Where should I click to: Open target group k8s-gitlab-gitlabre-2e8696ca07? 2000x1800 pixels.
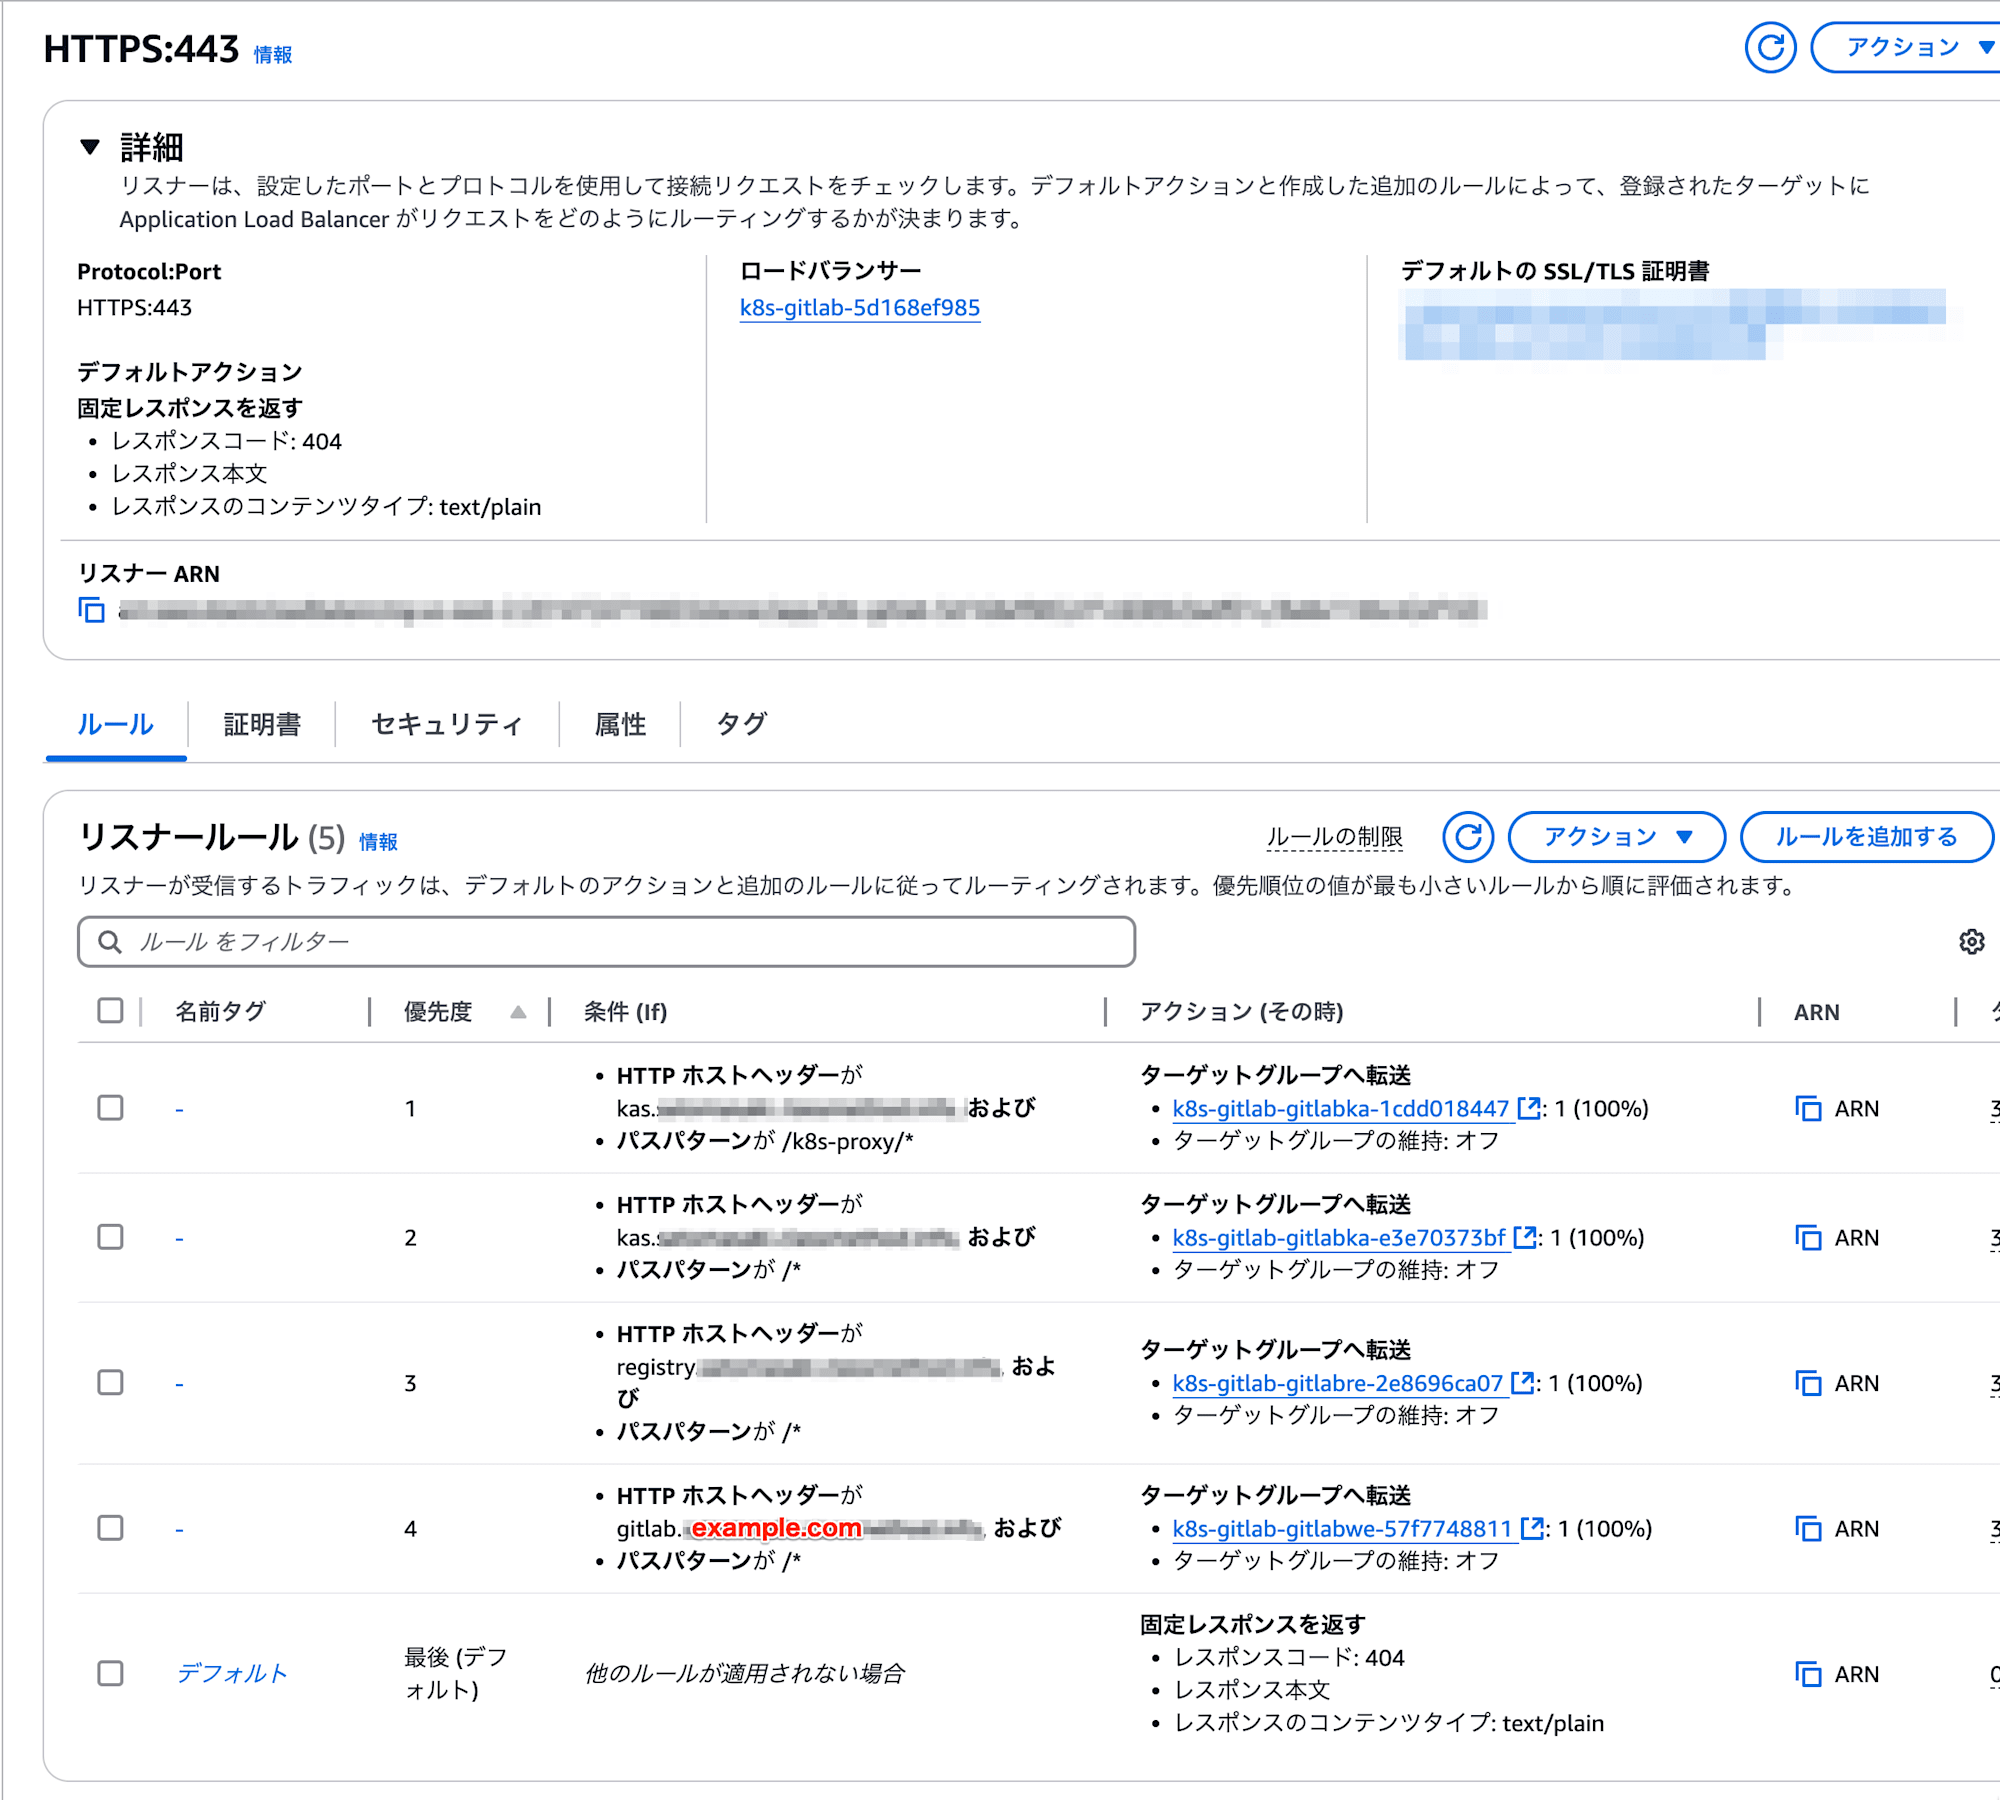pos(1337,1383)
